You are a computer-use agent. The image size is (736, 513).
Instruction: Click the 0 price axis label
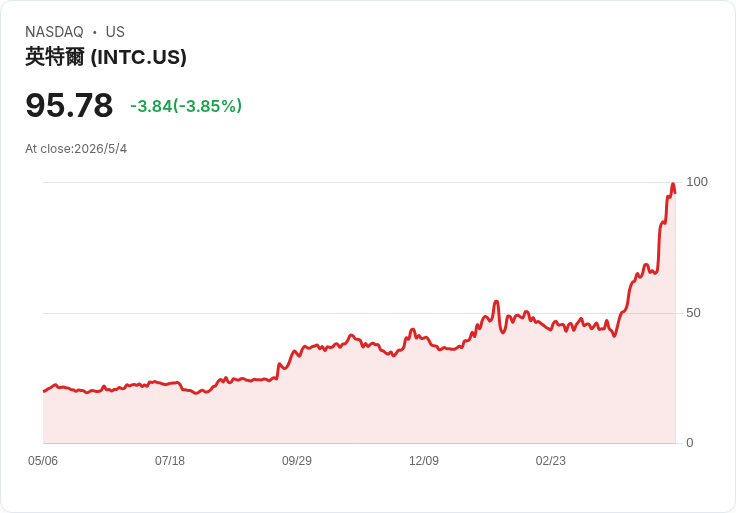tap(690, 443)
